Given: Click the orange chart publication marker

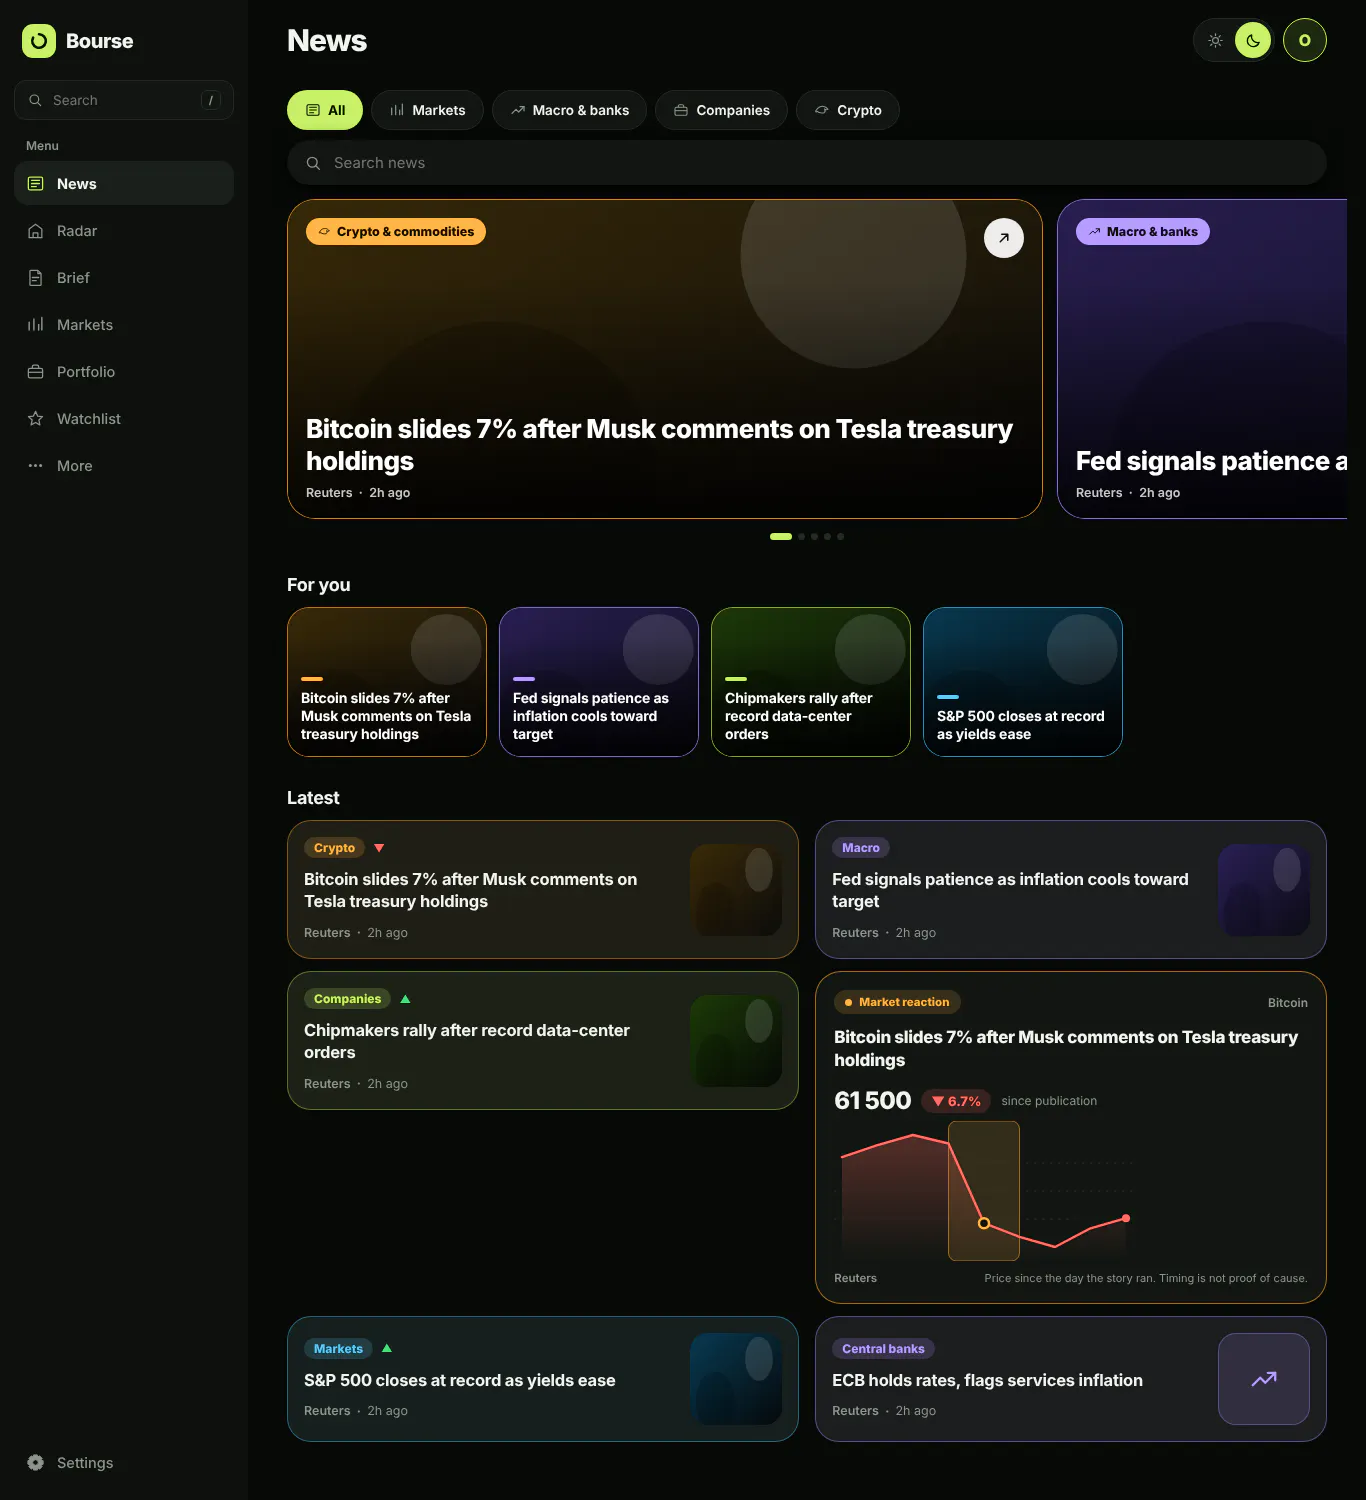Looking at the screenshot, I should (x=984, y=1223).
